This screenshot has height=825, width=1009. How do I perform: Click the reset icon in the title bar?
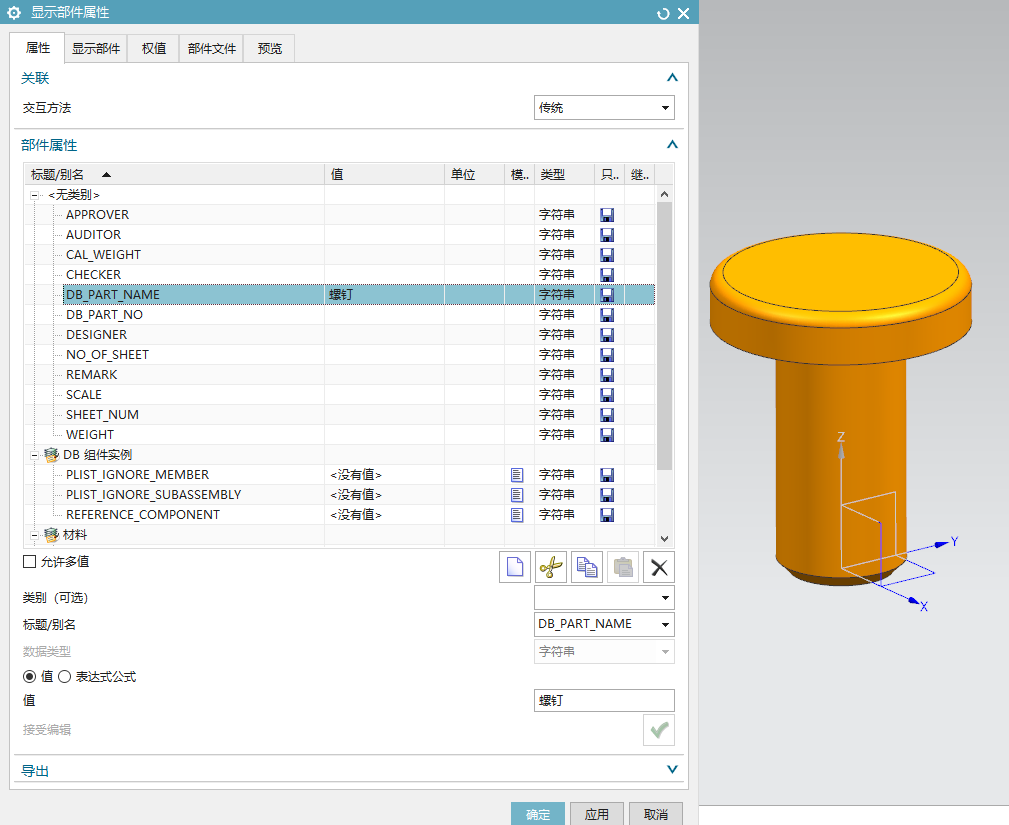click(x=663, y=14)
